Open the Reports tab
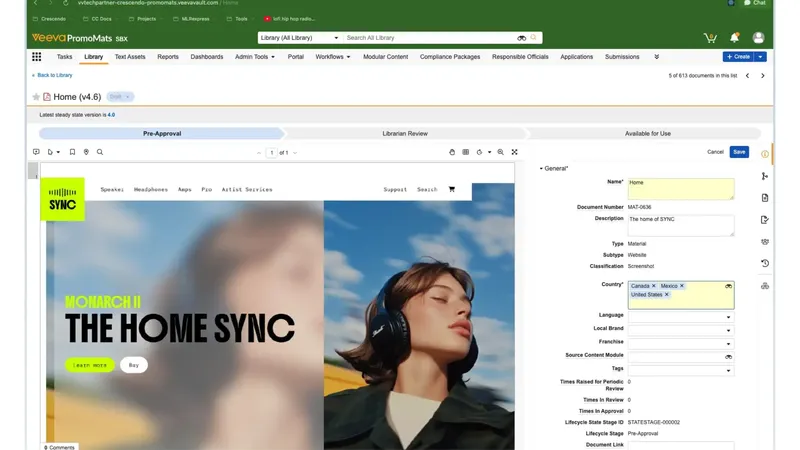The image size is (800, 450). point(168,57)
